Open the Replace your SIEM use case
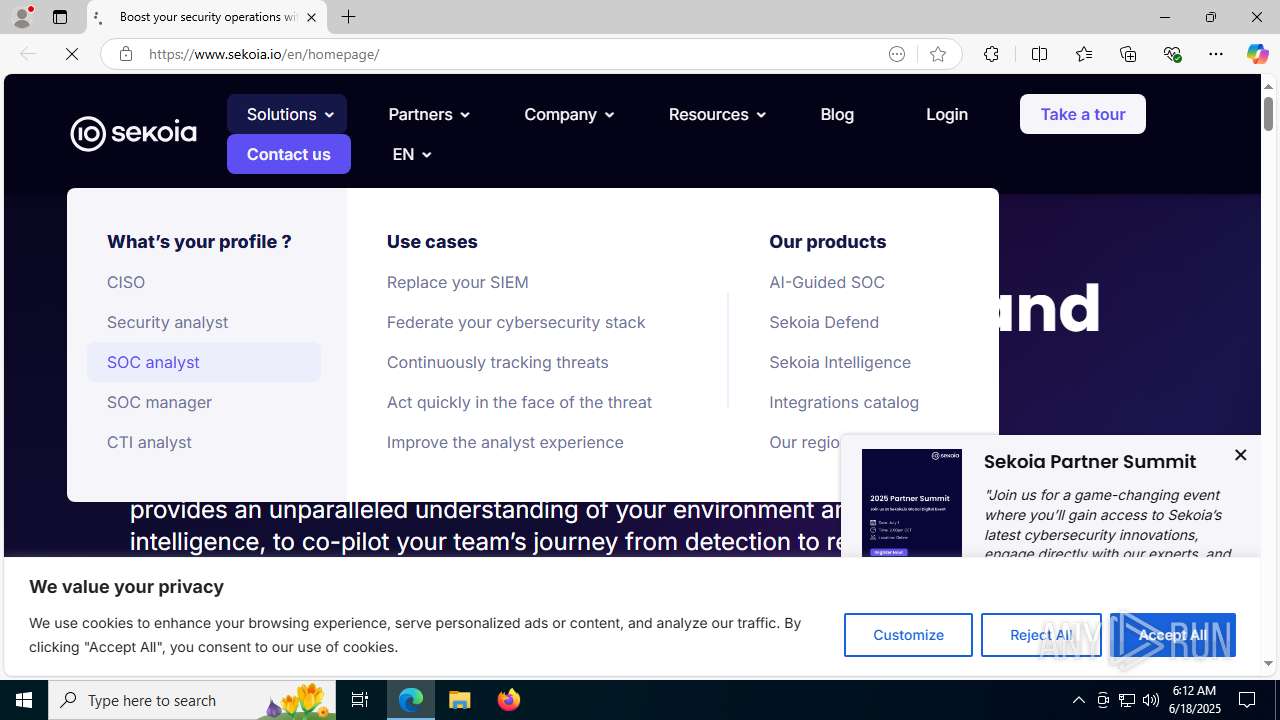 tap(458, 282)
